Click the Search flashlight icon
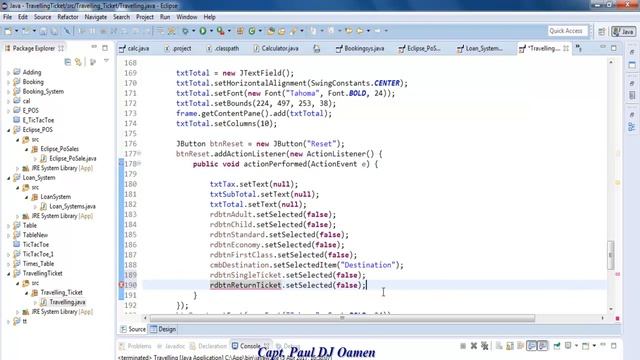 pos(293,31)
